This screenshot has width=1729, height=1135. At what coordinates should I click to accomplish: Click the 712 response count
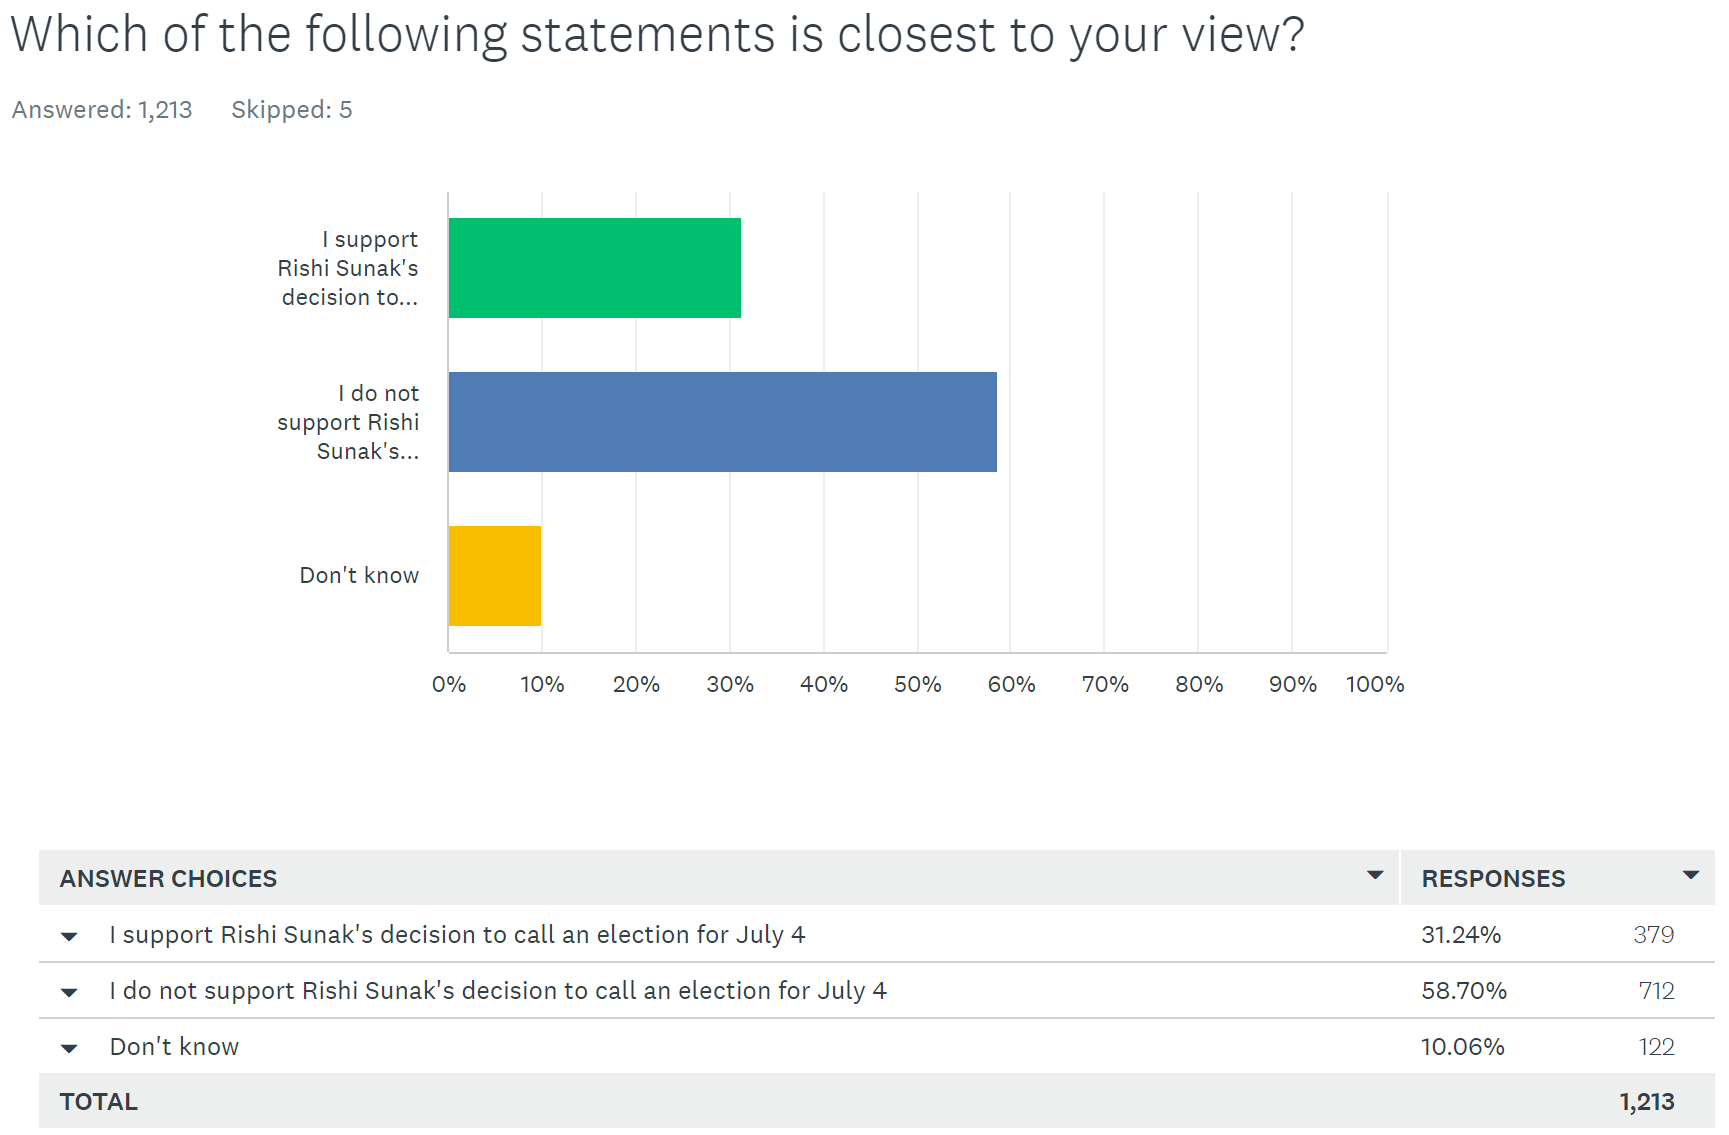[1656, 991]
